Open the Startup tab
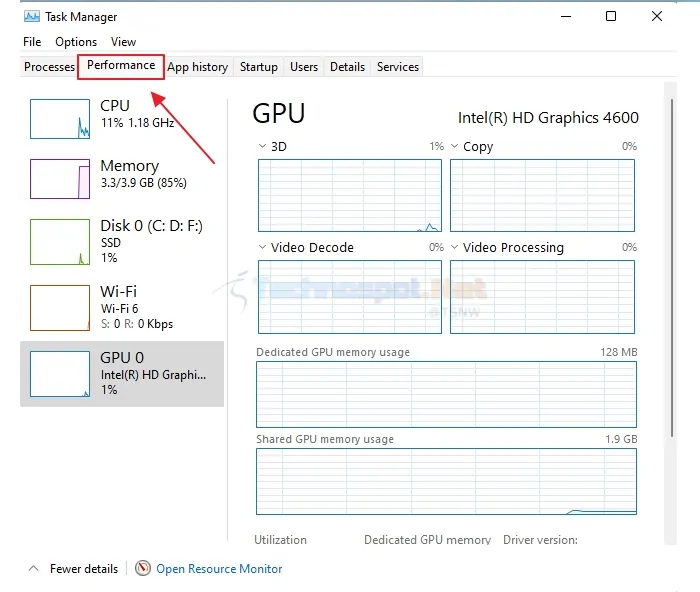Viewport: 700px width, 592px height. click(259, 67)
